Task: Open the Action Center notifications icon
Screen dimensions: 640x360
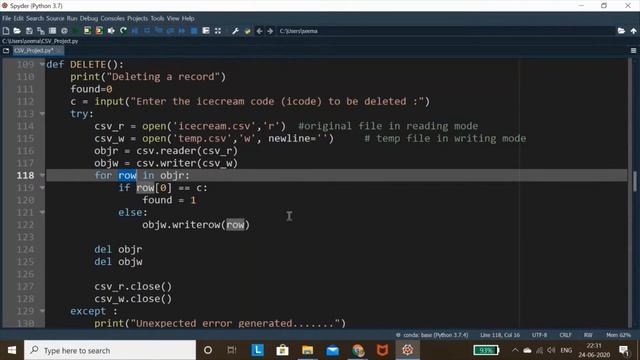Action: (624, 350)
